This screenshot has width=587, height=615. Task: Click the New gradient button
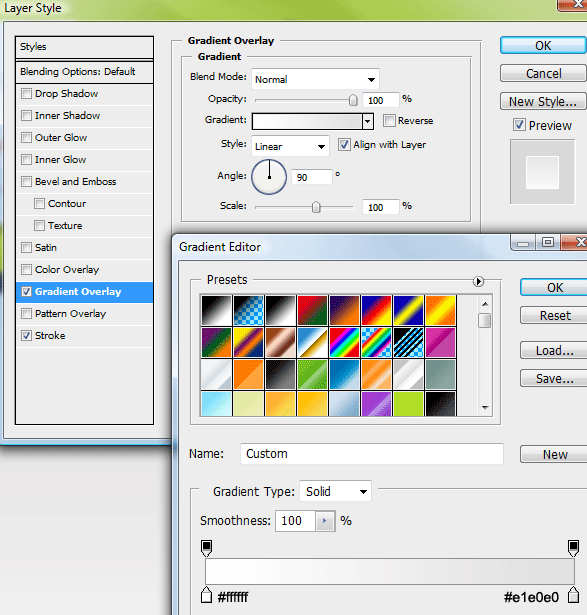coord(555,454)
